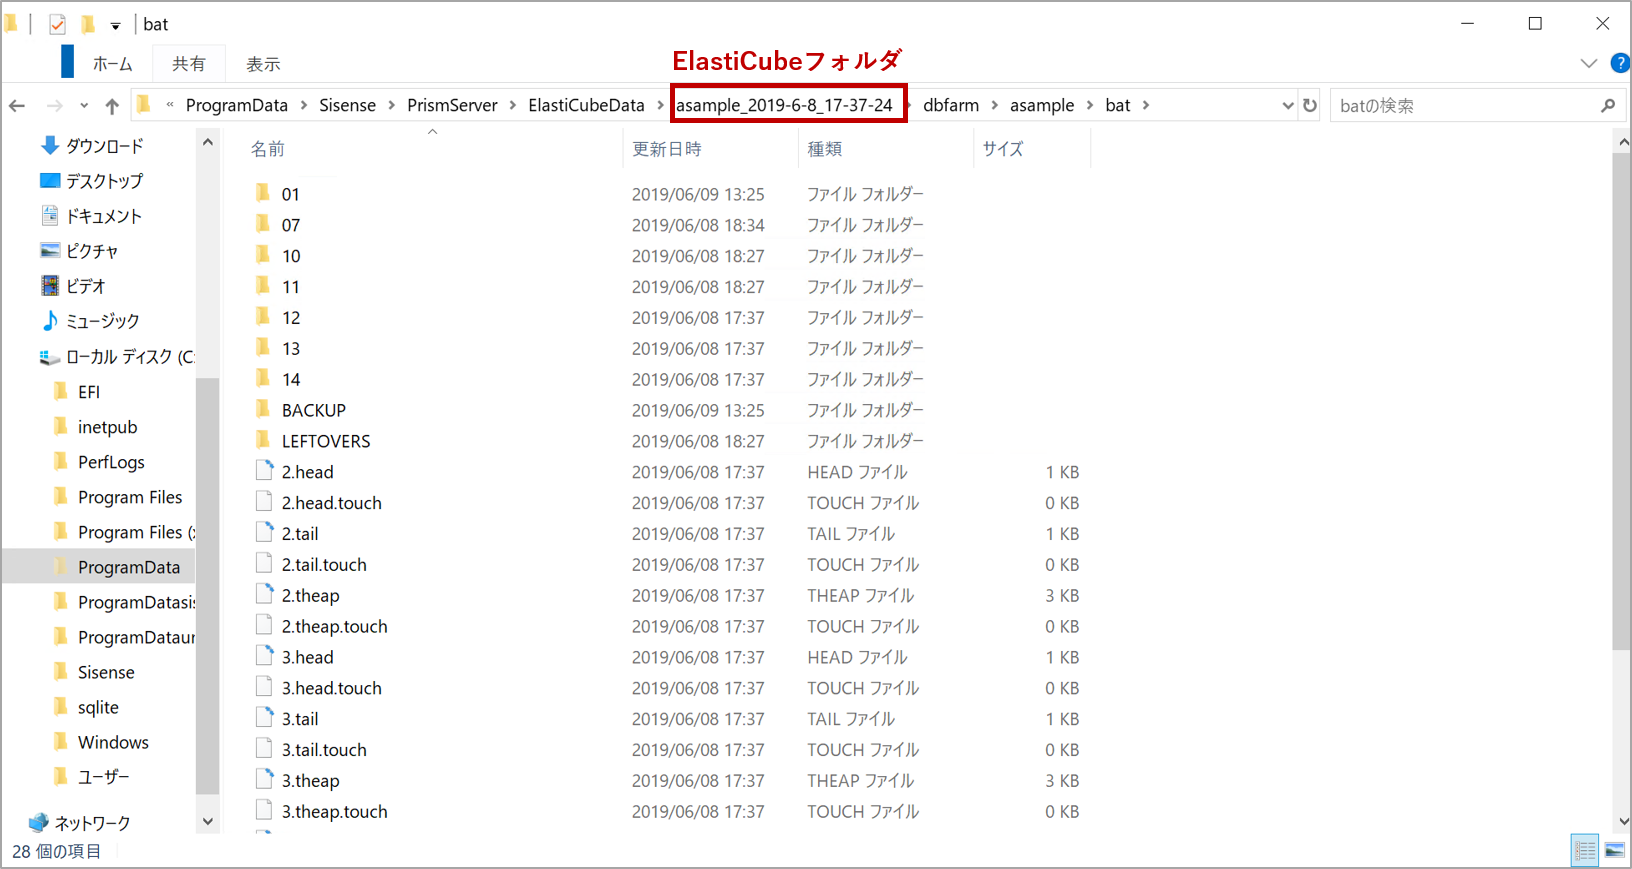Click ElastiCubeData in the address path
The height and width of the screenshot is (869, 1632).
tap(586, 105)
